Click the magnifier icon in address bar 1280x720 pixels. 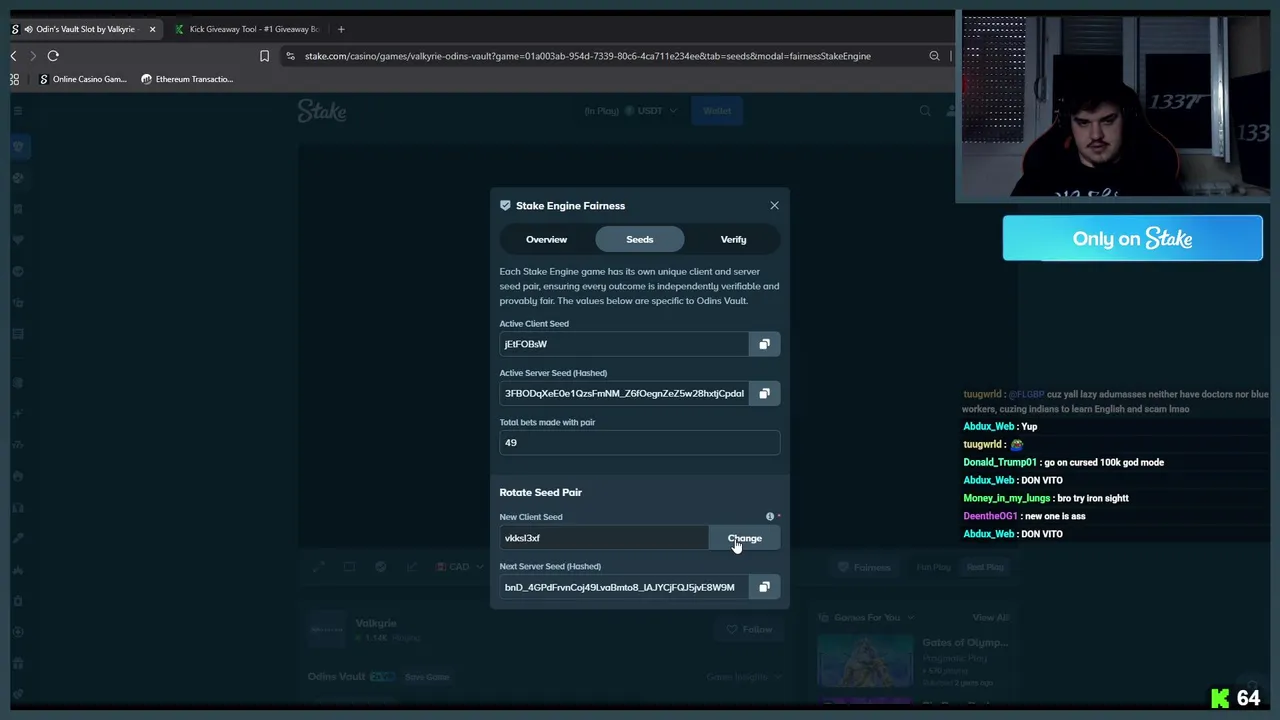click(x=934, y=56)
